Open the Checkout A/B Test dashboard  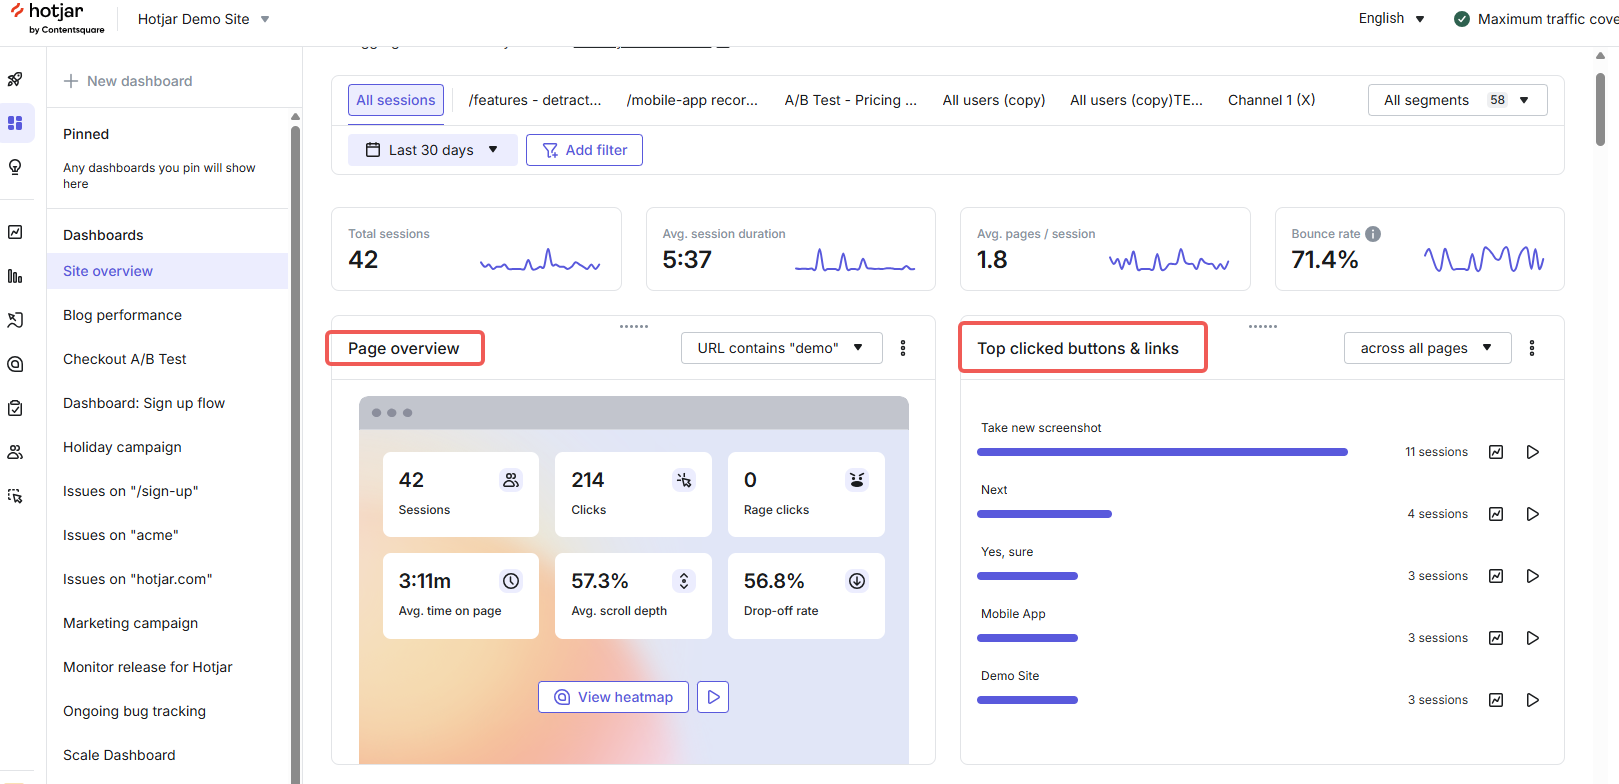click(x=125, y=359)
